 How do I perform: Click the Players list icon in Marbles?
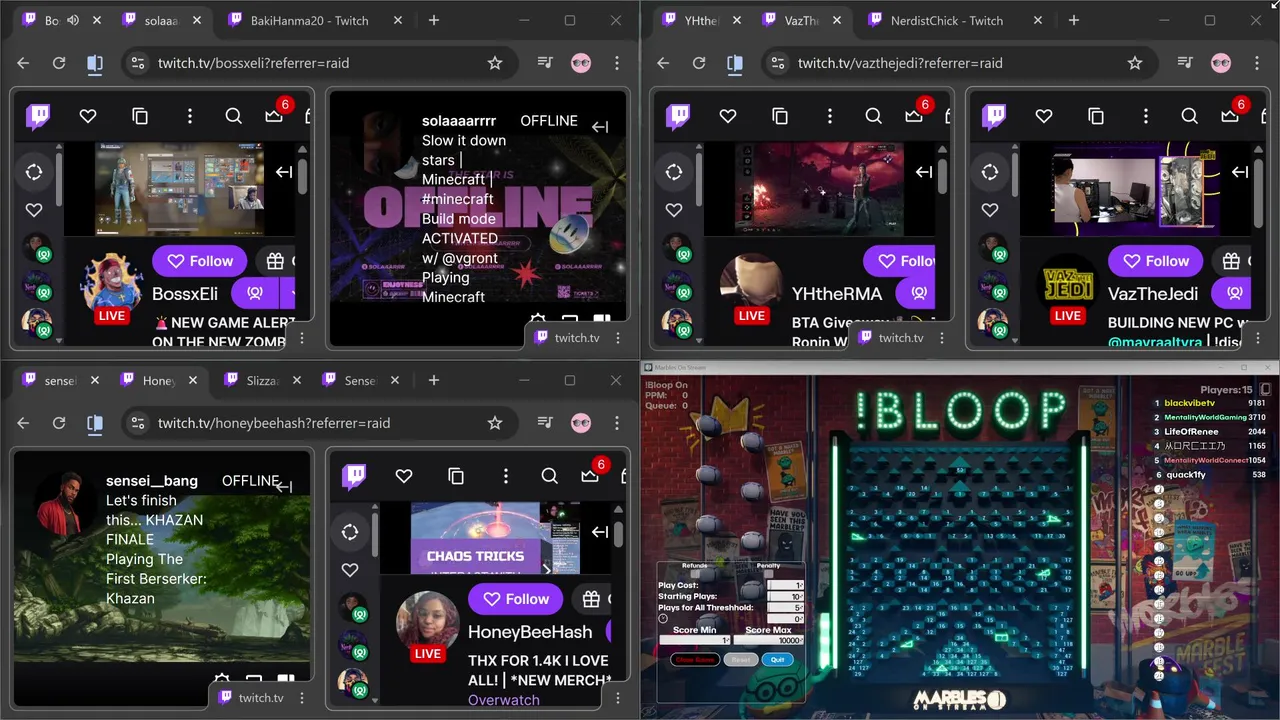coord(1265,389)
